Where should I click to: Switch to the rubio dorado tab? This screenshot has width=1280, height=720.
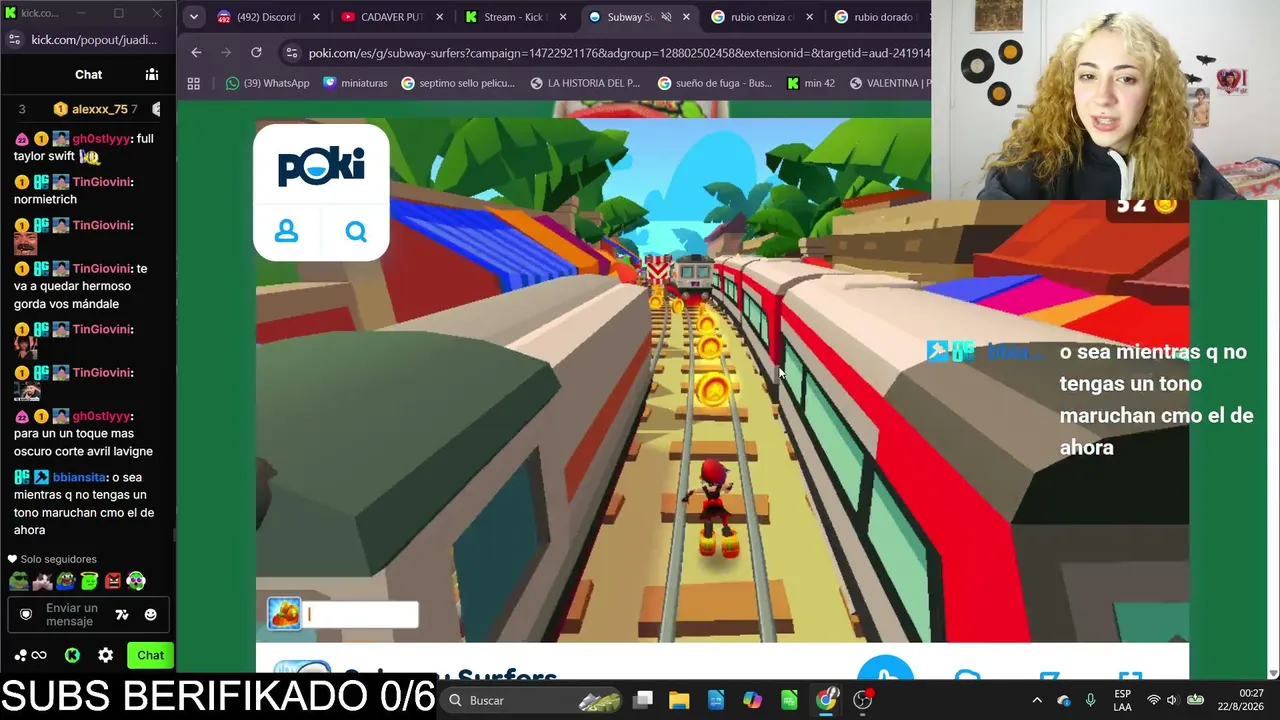click(x=880, y=17)
